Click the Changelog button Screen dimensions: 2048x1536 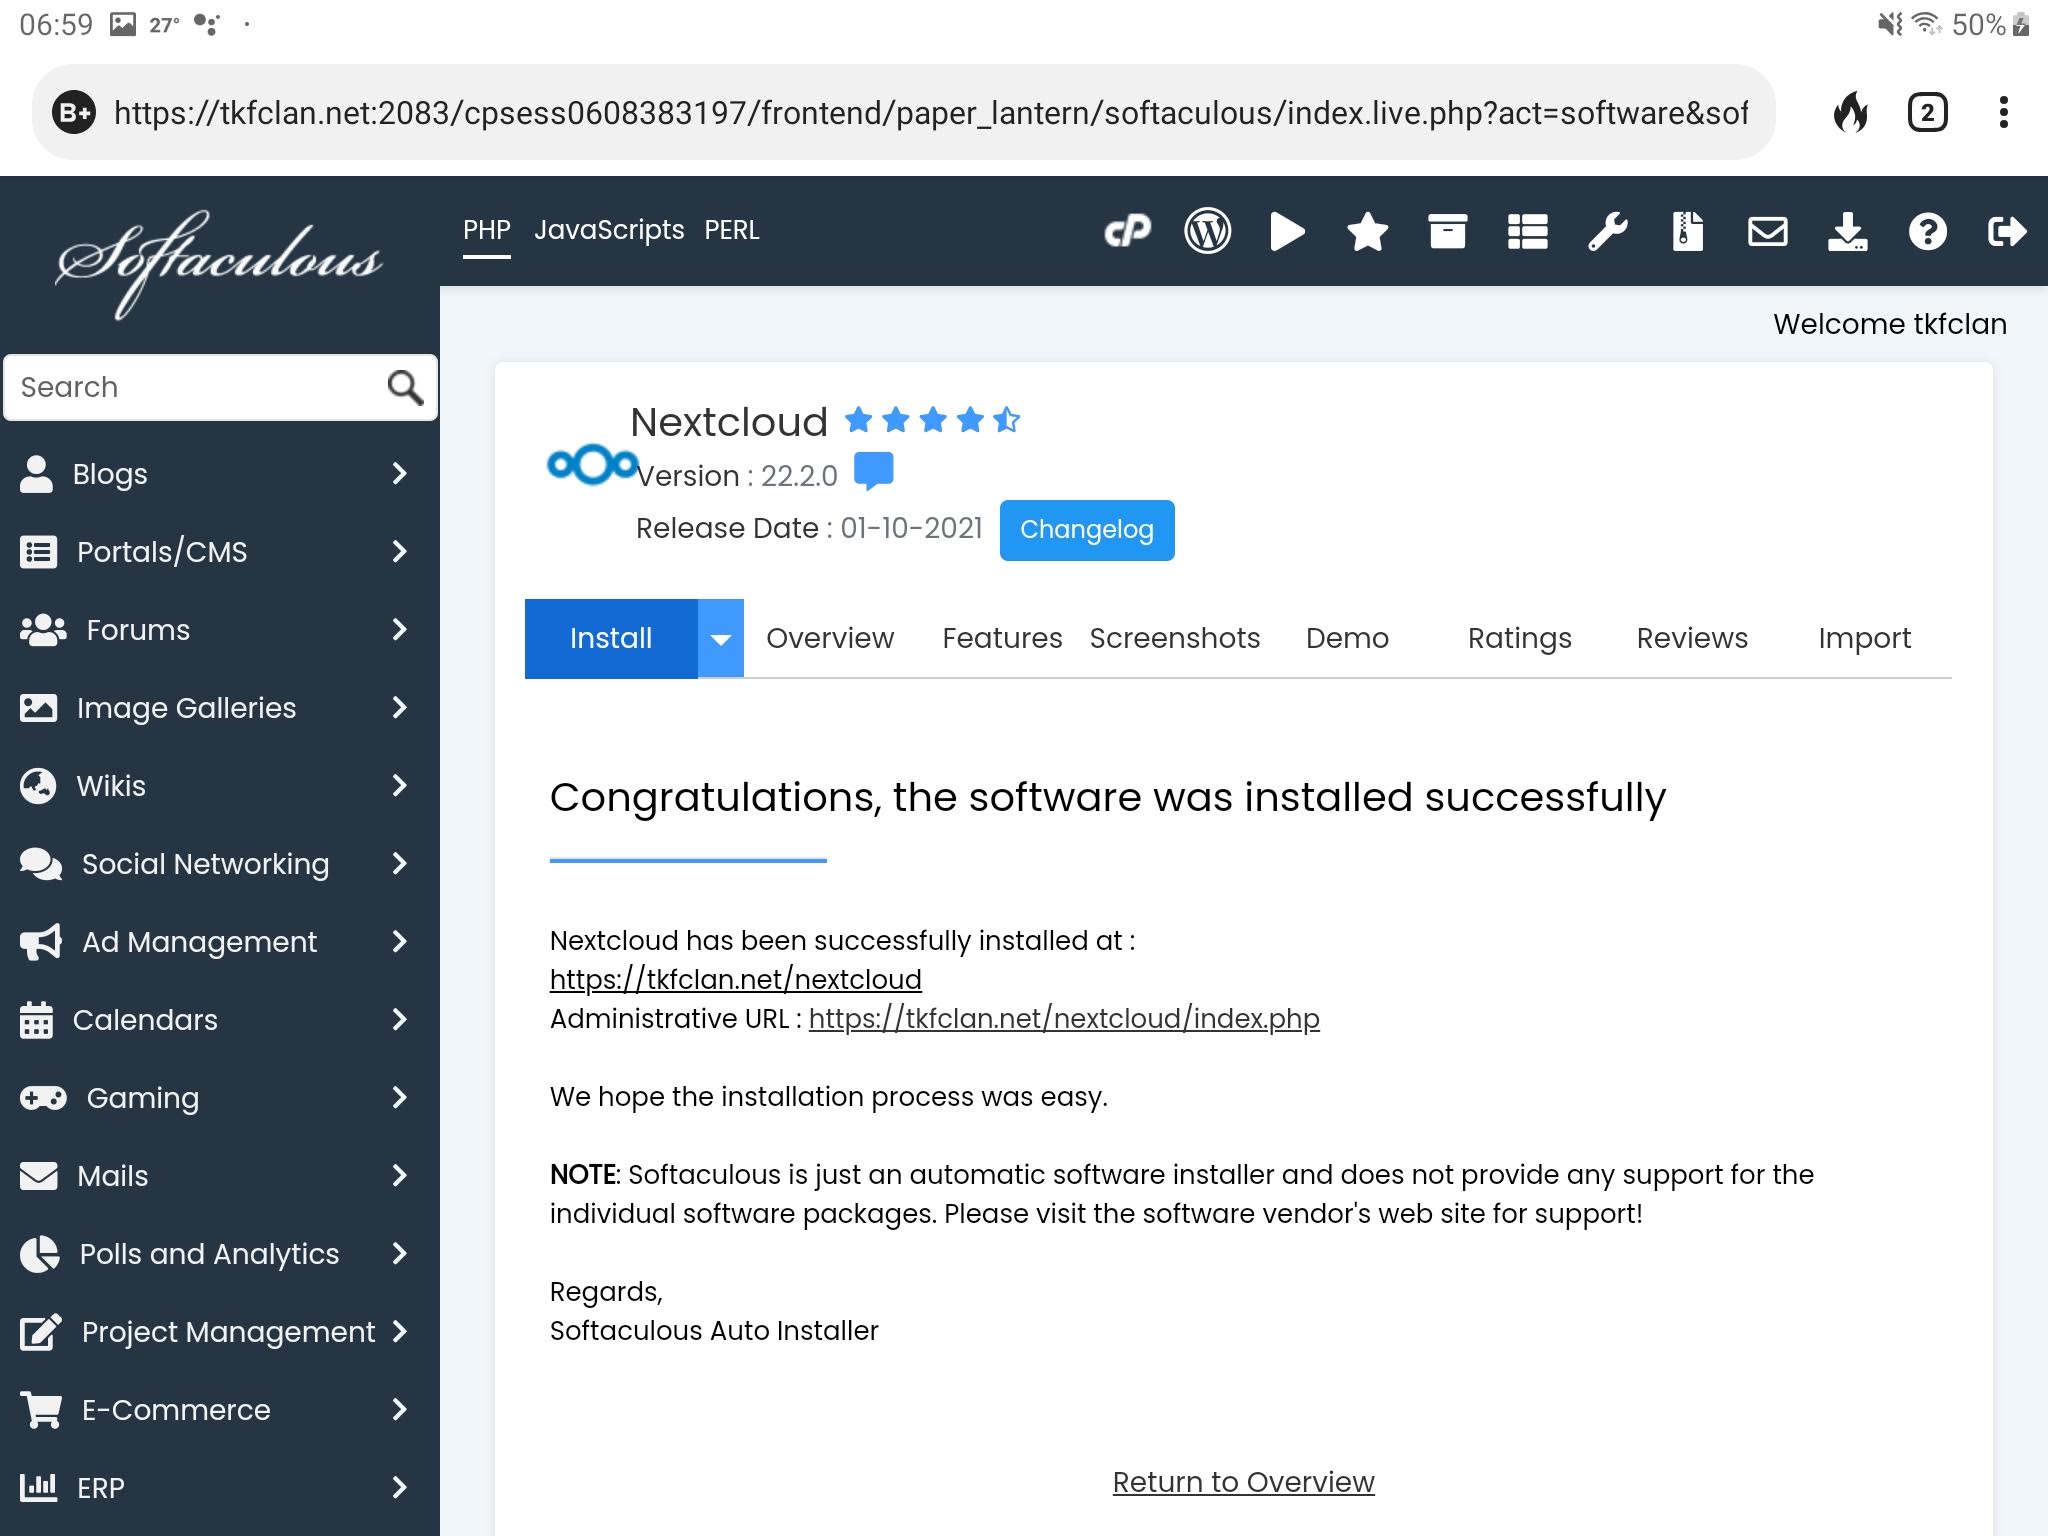(1086, 530)
